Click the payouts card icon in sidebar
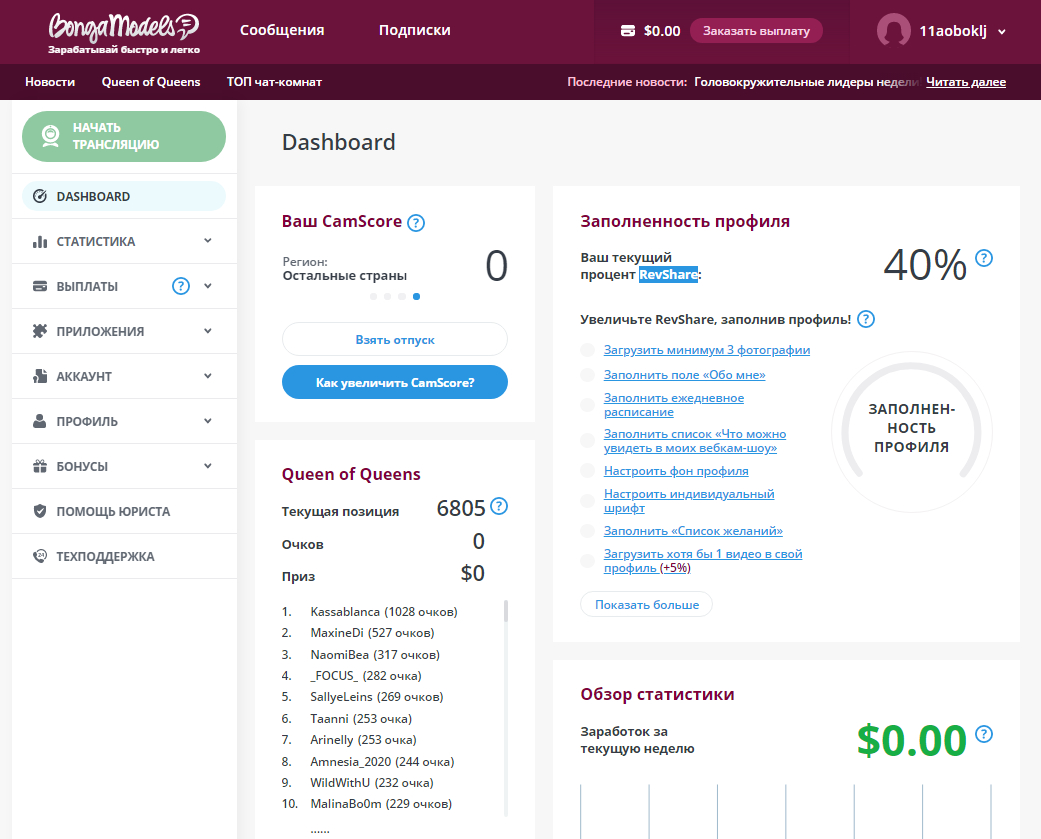The image size is (1041, 839). coord(40,286)
